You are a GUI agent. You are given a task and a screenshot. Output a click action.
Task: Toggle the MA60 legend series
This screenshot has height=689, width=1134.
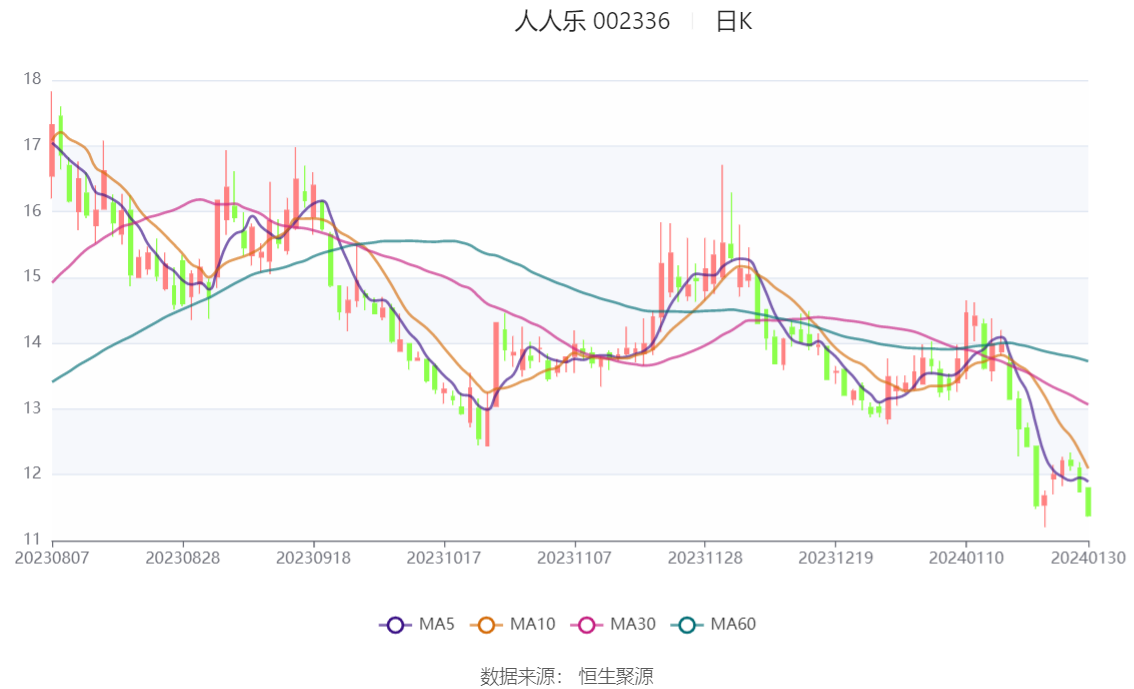(714, 625)
